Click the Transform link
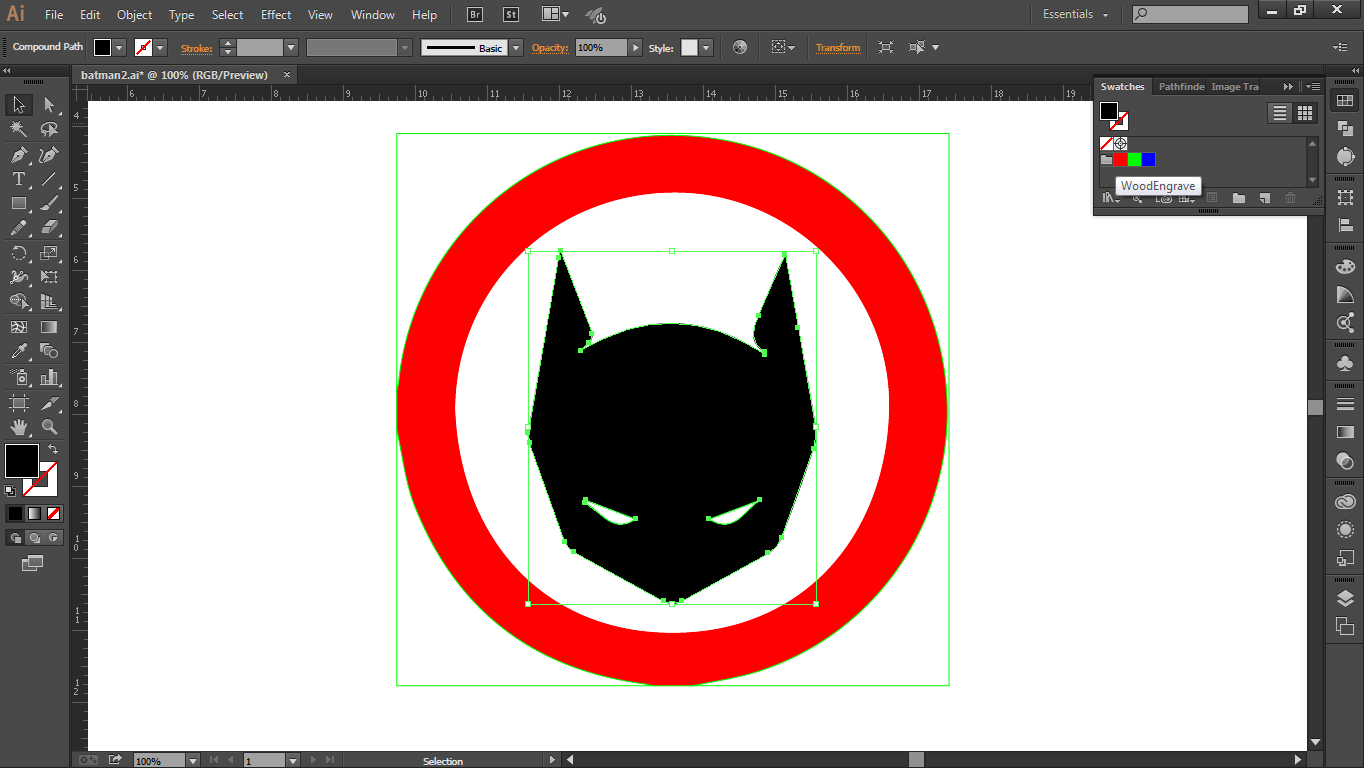1364x768 pixels. (x=838, y=48)
